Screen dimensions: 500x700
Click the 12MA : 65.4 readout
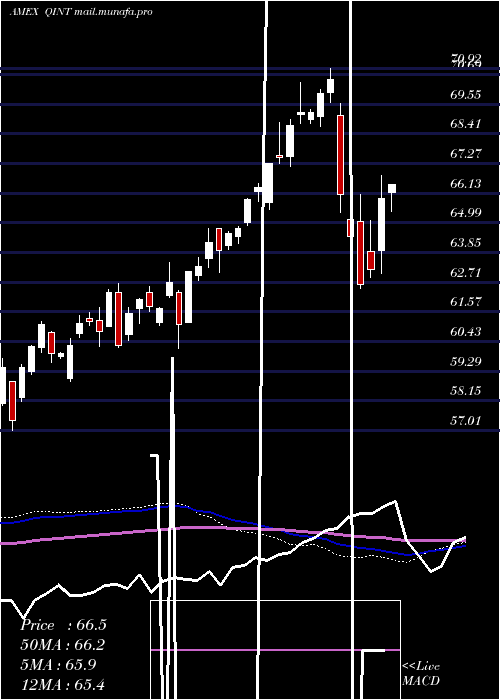click(x=63, y=684)
